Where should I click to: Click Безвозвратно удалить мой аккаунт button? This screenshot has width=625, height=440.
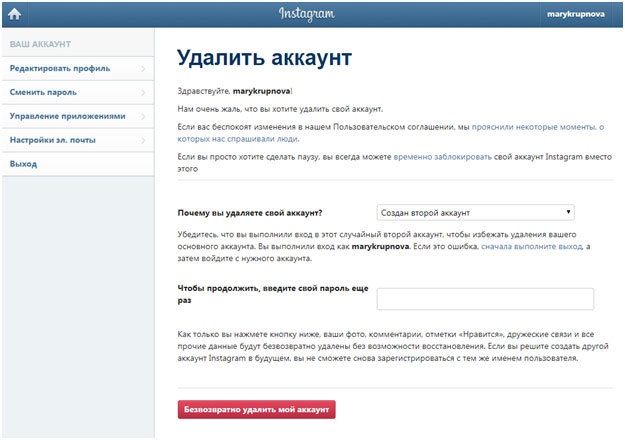(x=256, y=409)
